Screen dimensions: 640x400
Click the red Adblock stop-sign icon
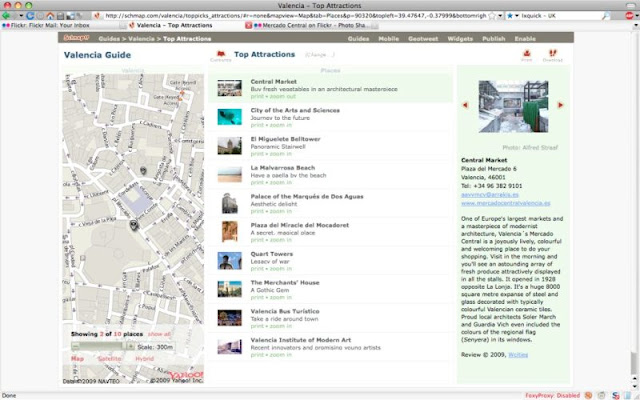629,16
